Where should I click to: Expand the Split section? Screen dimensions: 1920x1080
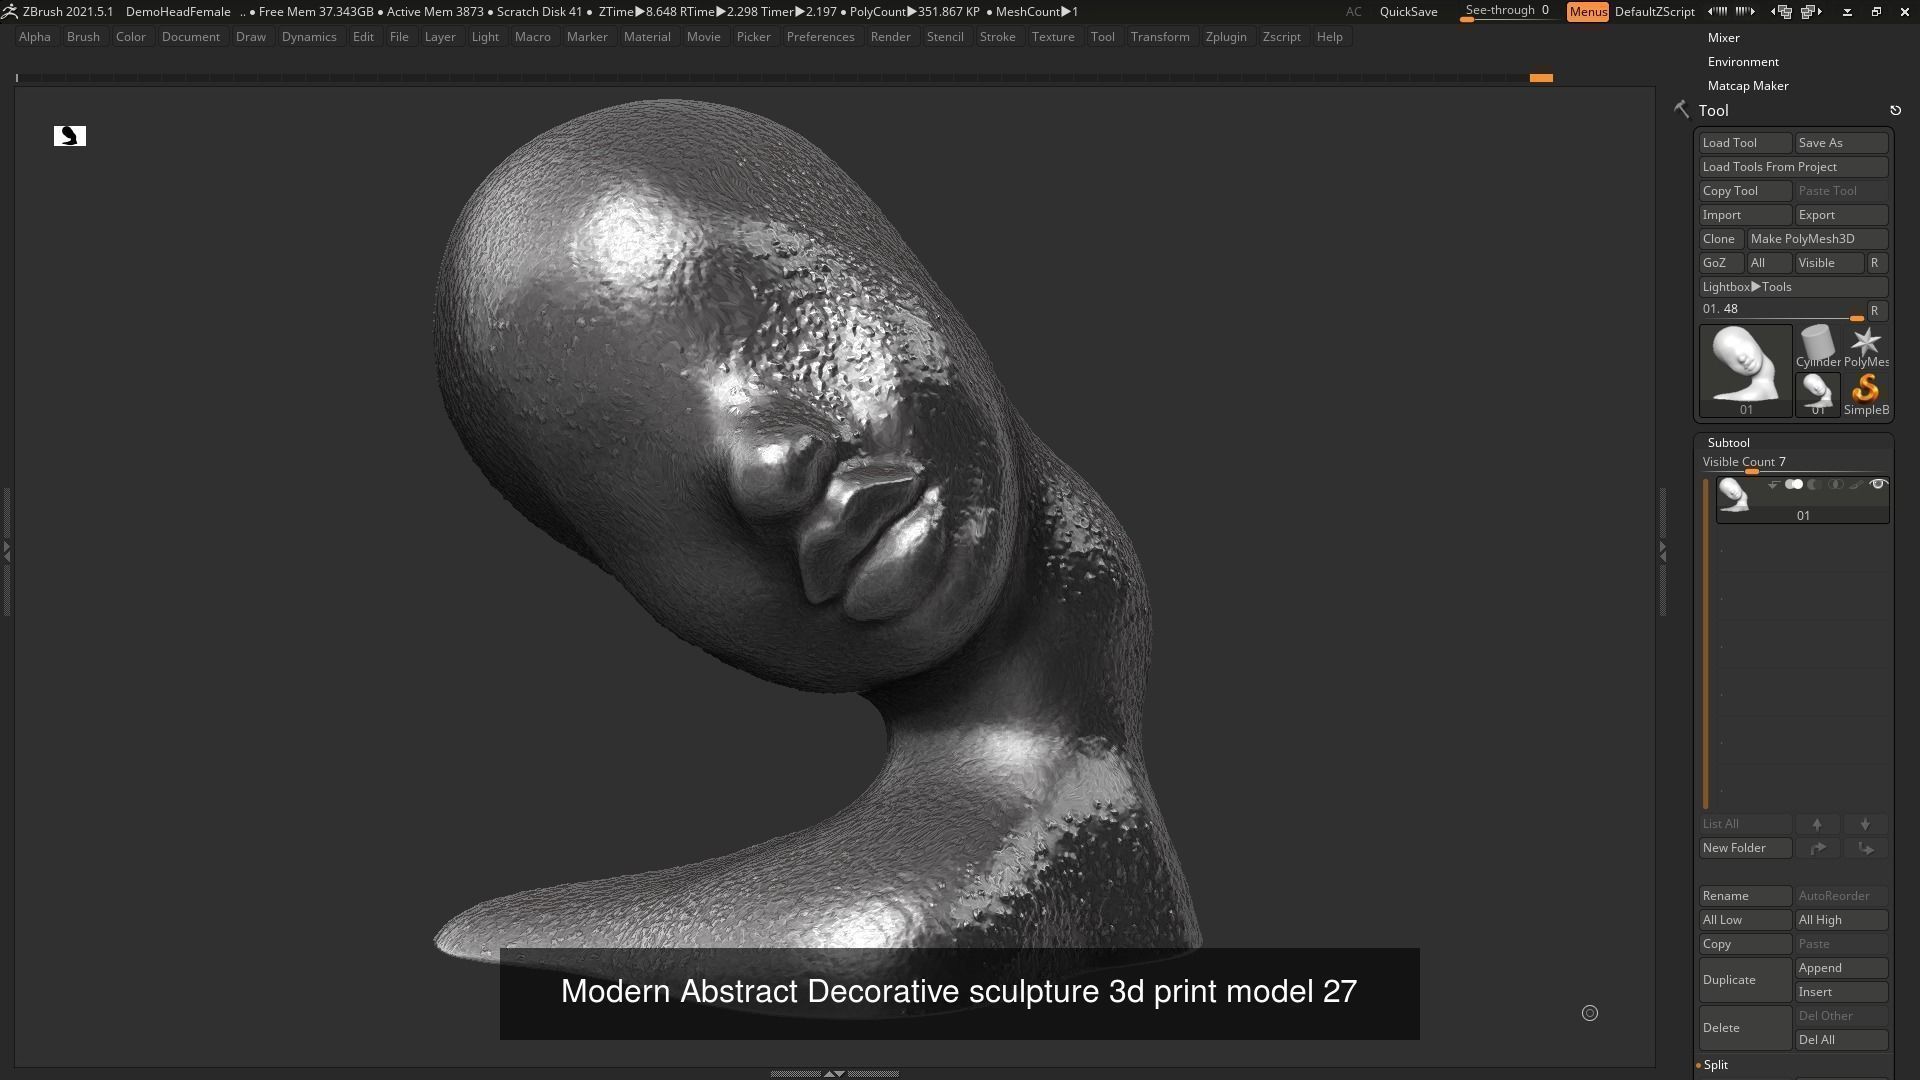click(x=1716, y=1065)
